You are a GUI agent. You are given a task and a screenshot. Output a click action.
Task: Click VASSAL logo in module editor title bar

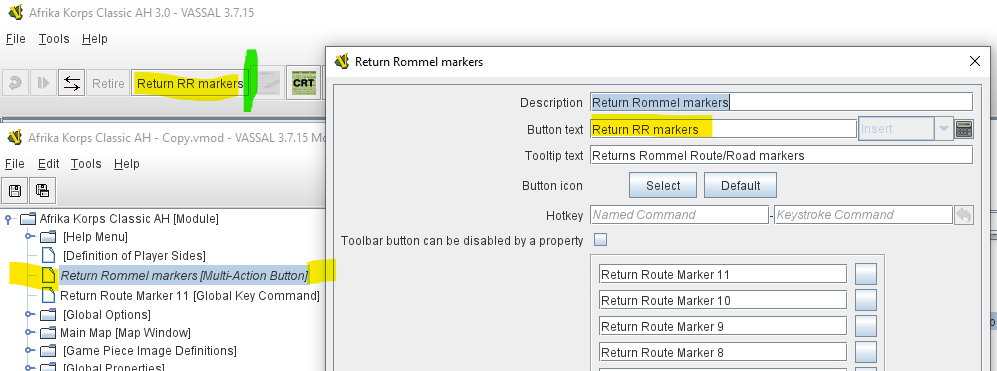[15, 137]
